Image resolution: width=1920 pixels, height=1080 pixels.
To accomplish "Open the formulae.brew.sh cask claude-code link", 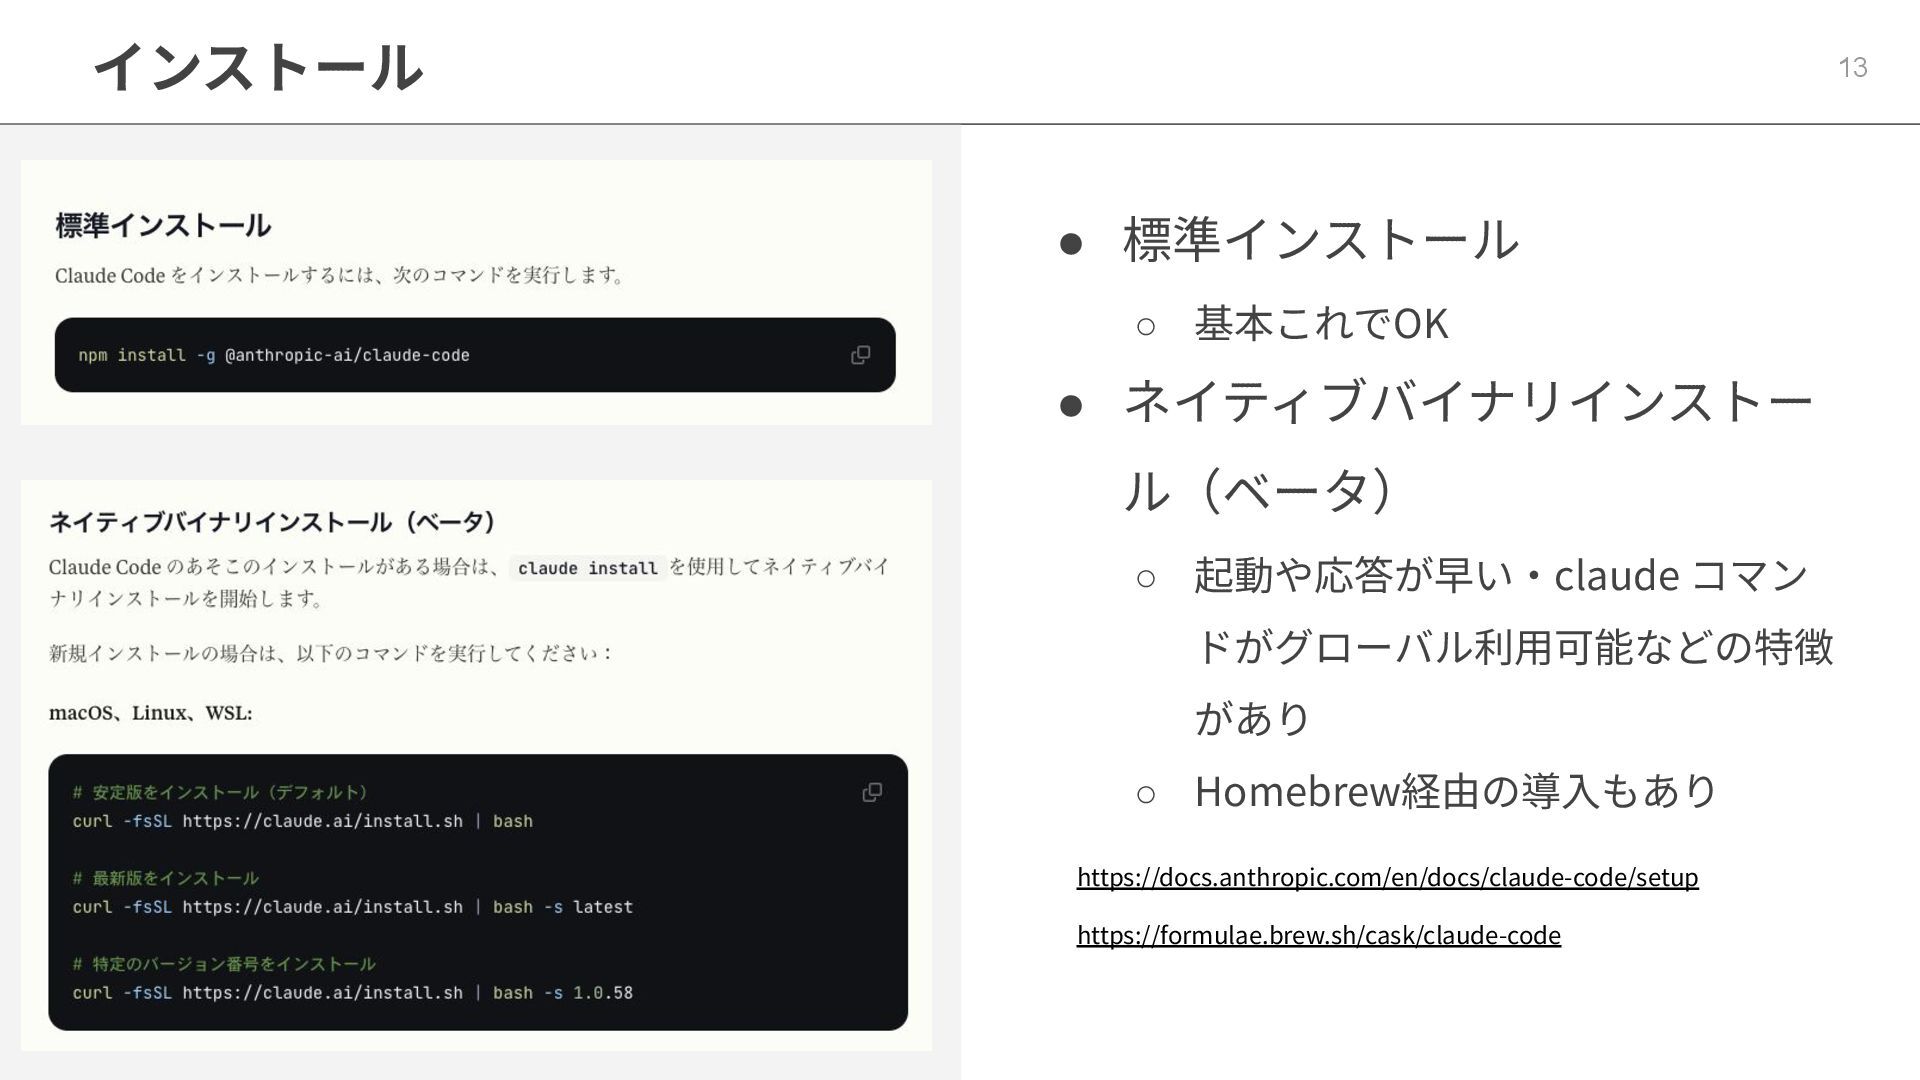I will coord(1318,935).
